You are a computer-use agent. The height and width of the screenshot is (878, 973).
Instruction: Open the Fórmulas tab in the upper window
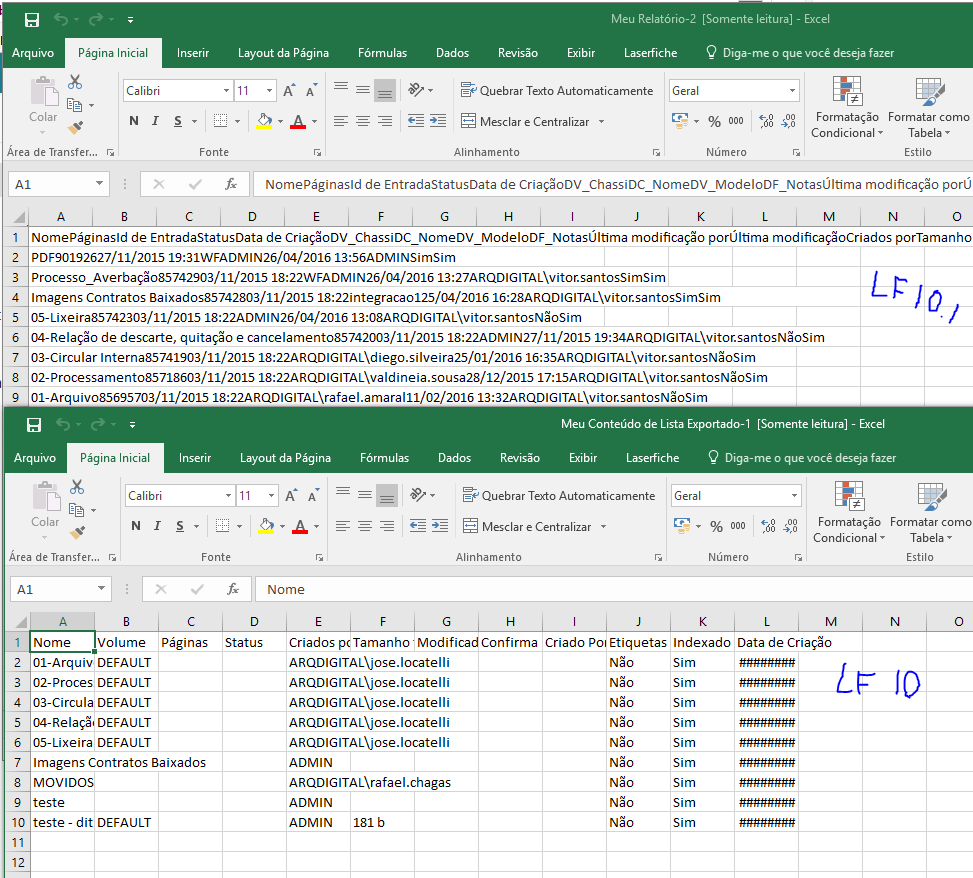[x=382, y=53]
